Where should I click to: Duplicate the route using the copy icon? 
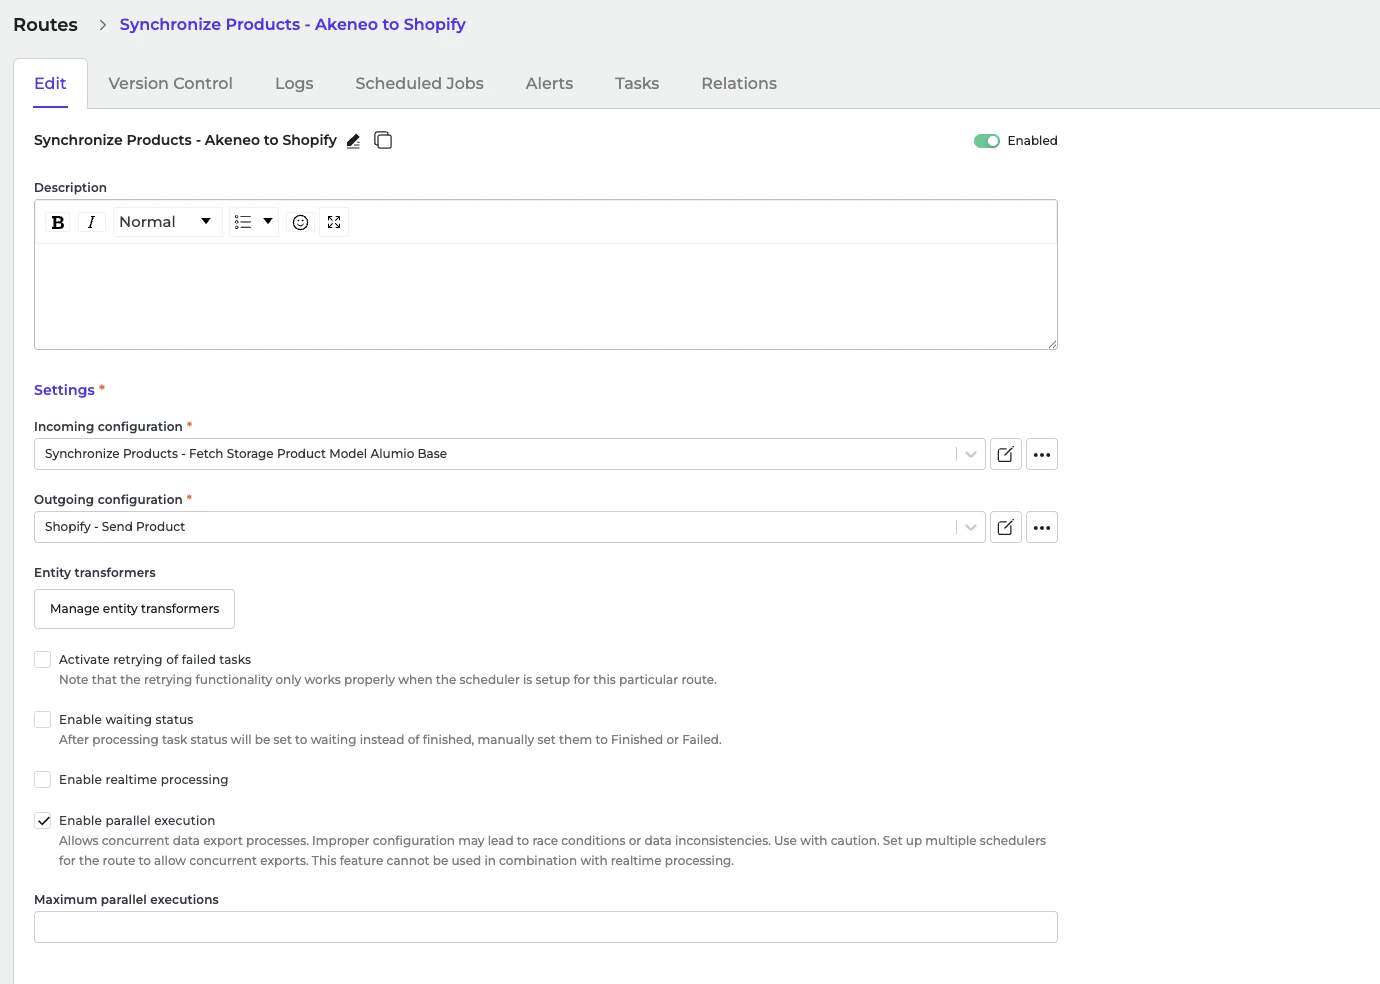[383, 140]
